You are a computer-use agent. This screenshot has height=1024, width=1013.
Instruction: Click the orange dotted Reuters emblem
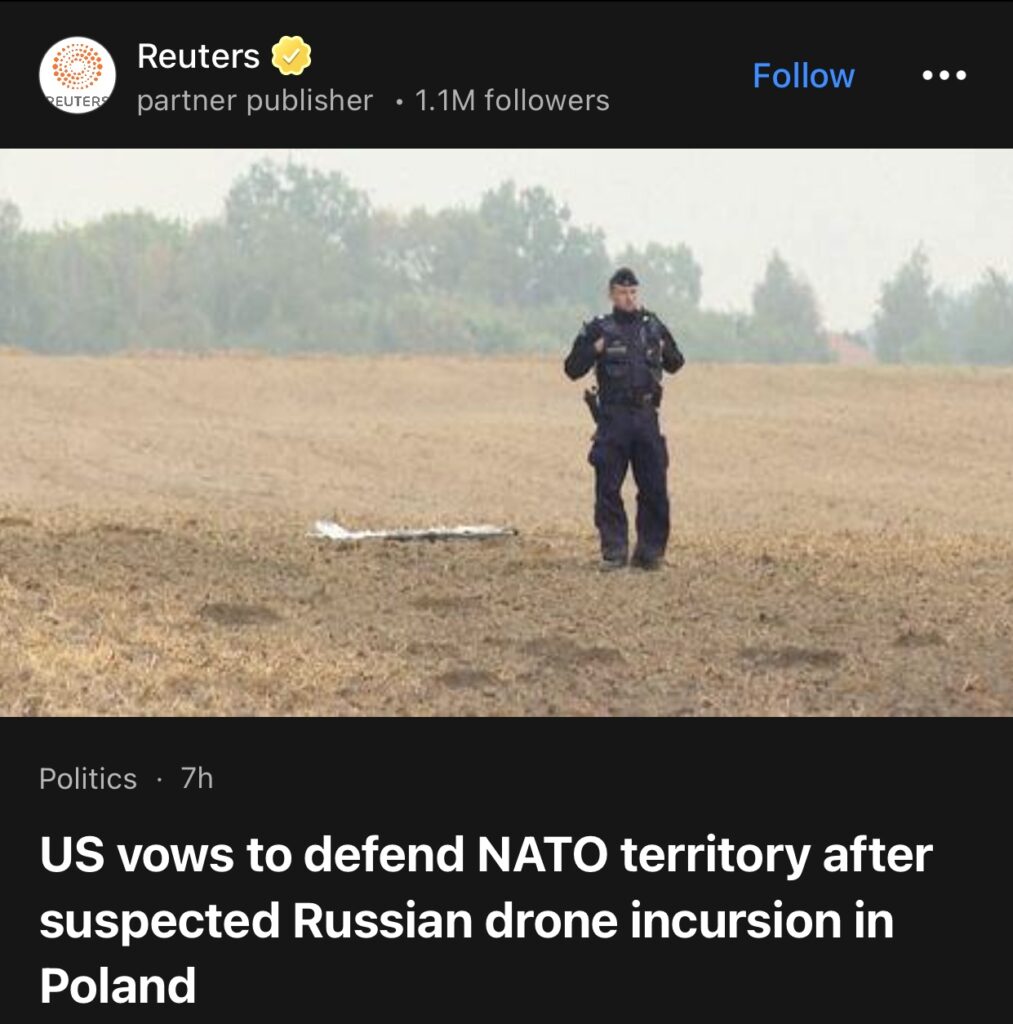point(77,67)
